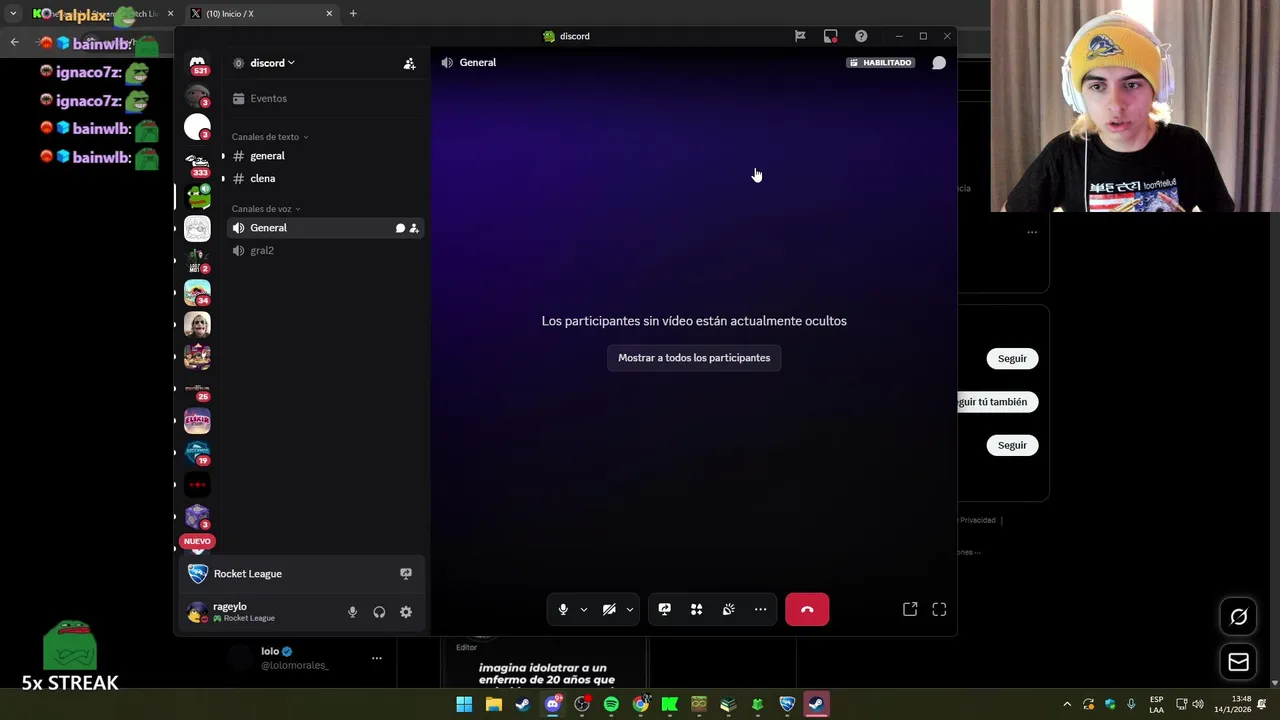
Task: Collapse the Canales de voz category
Action: [x=266, y=209]
